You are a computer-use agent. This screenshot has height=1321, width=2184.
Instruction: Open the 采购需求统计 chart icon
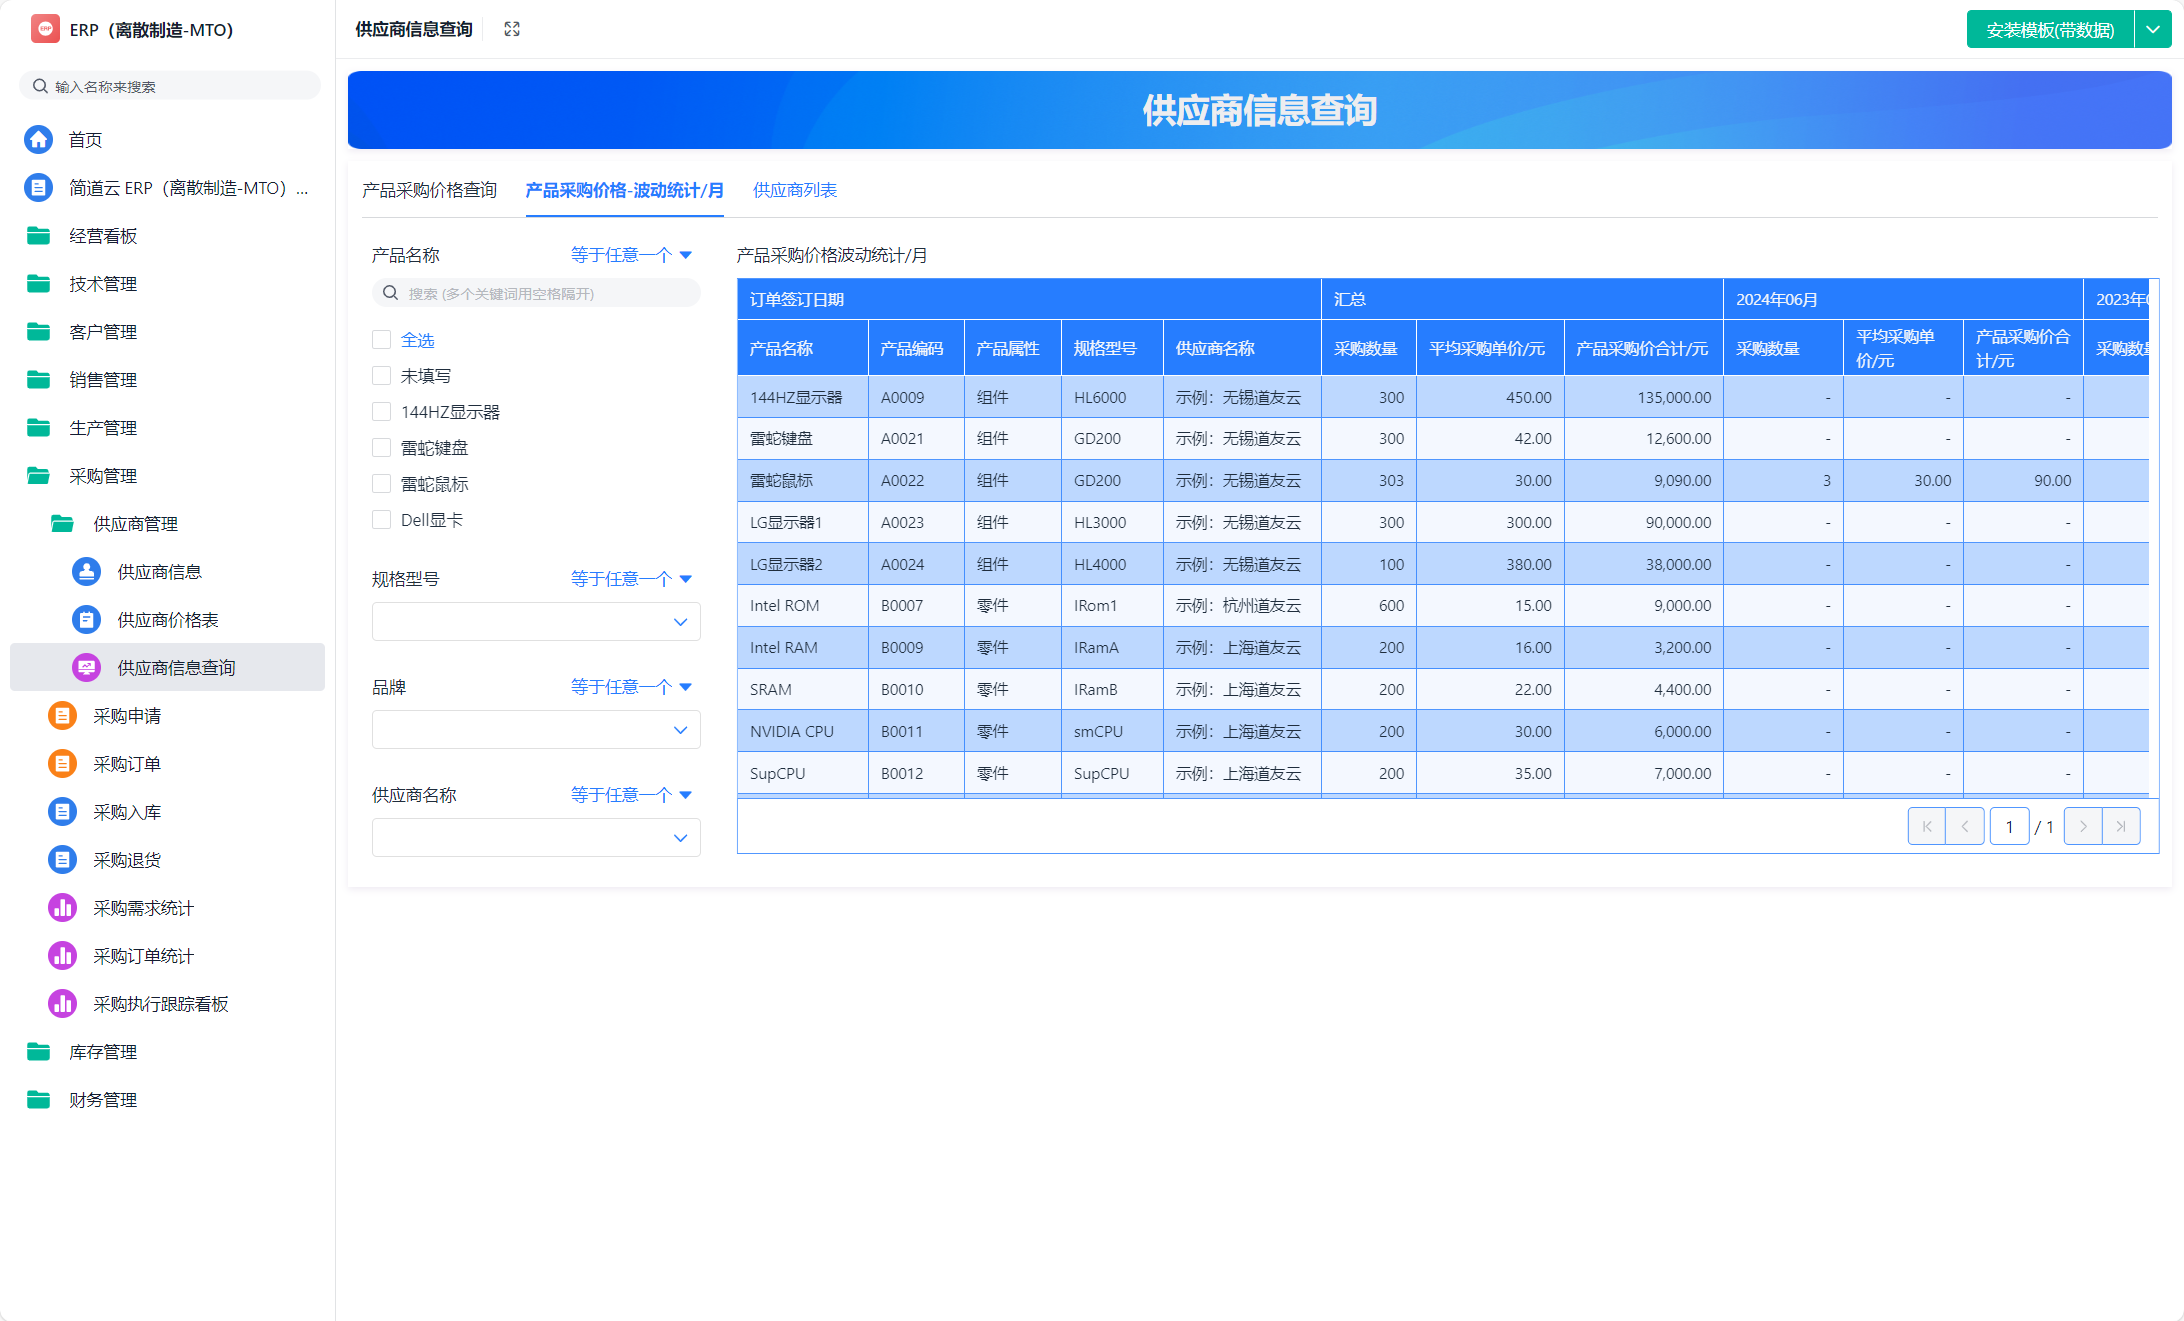coord(62,908)
